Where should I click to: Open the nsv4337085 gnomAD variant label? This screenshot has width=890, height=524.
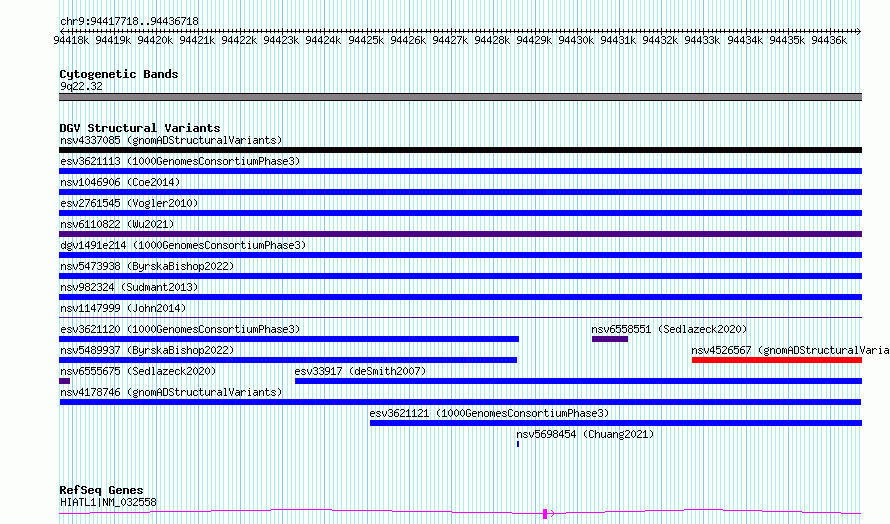171,140
